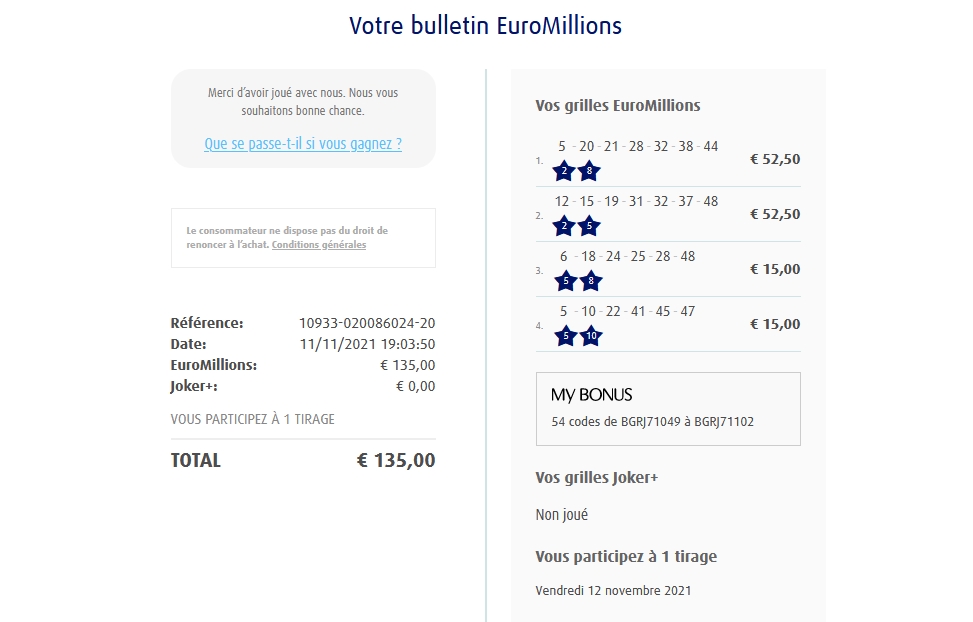The height and width of the screenshot is (622, 973).
Task: Click reference number 10933-020086024-20
Action: pyautogui.click(x=367, y=323)
